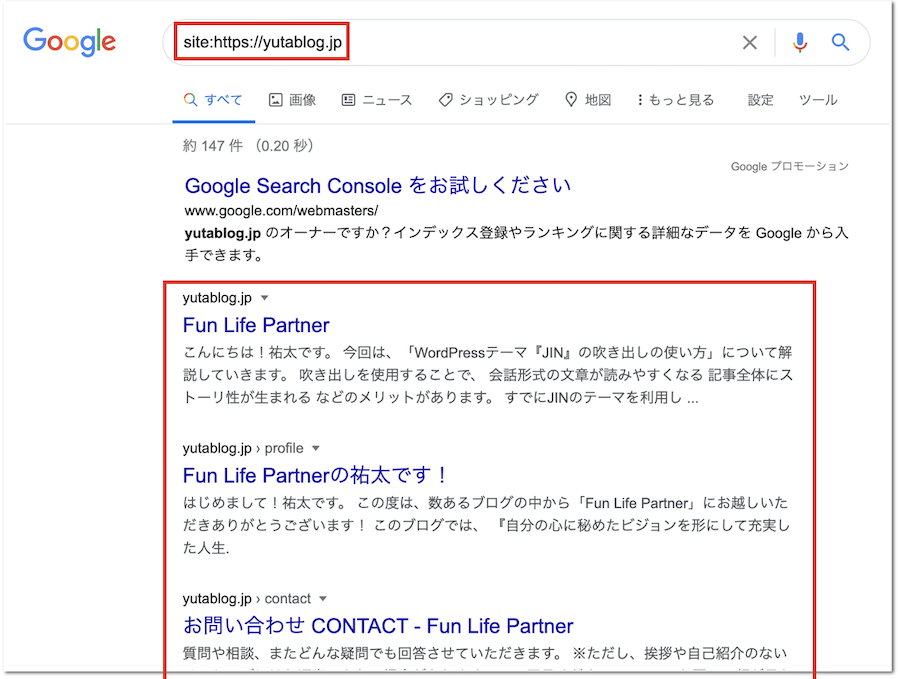Start voice search with microphone icon
Viewport: 900px width, 679px height.
click(799, 42)
